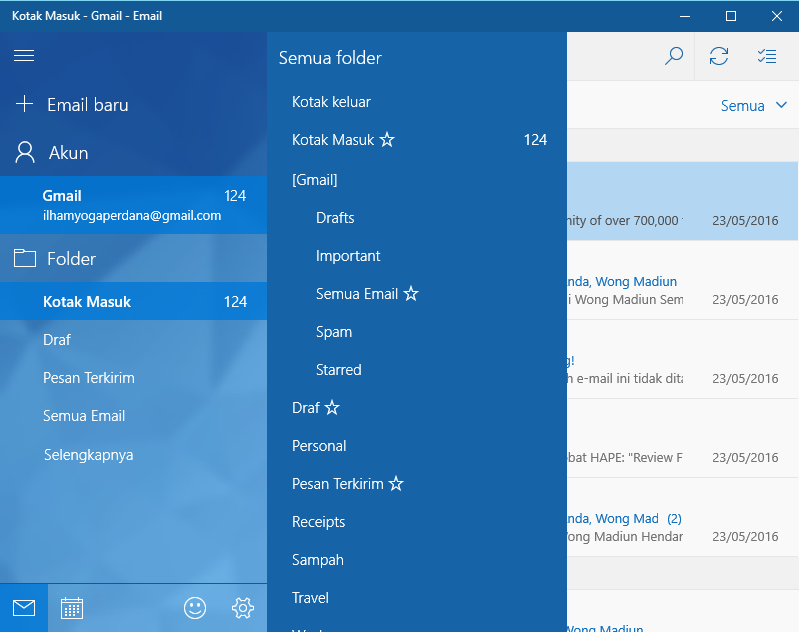Open email 'e-mail ini tidak' message
This screenshot has height=632, width=799.
pos(682,359)
